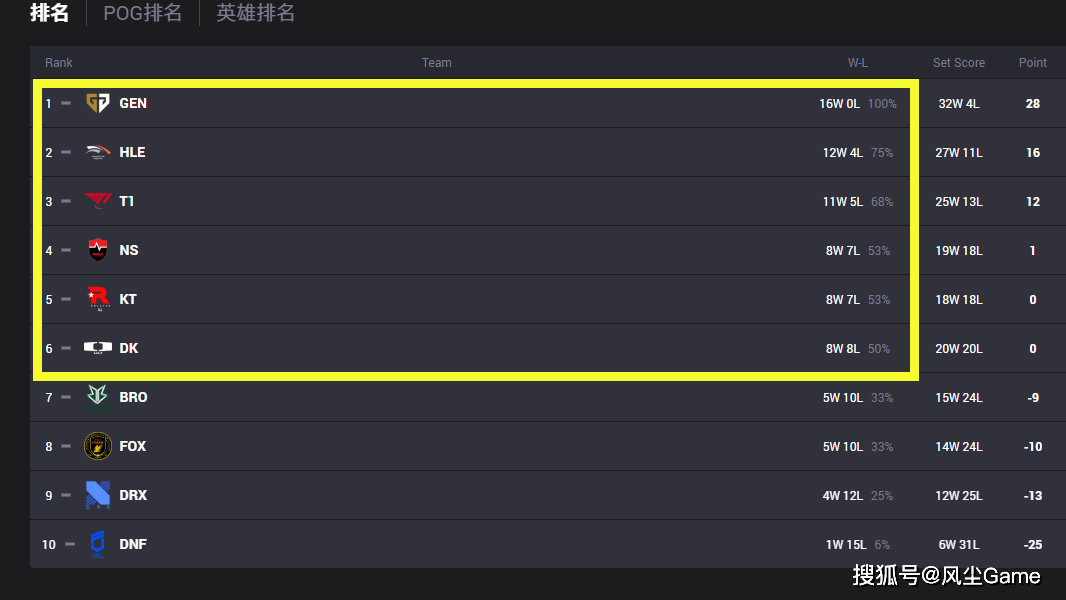Click the KT Rolster logo icon
Viewport: 1066px width, 600px height.
click(x=99, y=299)
